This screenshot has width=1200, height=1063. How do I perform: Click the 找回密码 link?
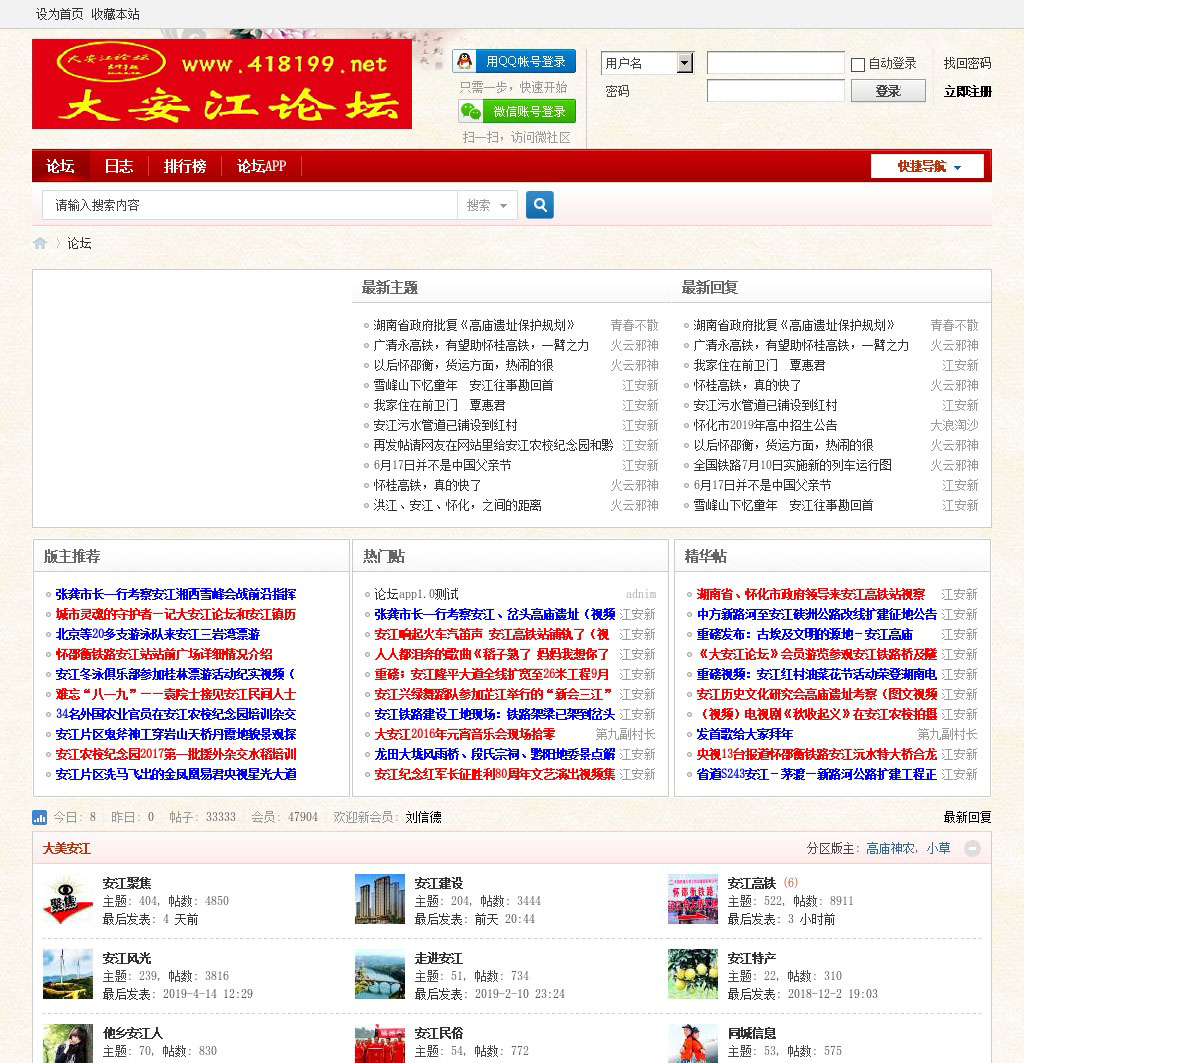pyautogui.click(x=967, y=63)
